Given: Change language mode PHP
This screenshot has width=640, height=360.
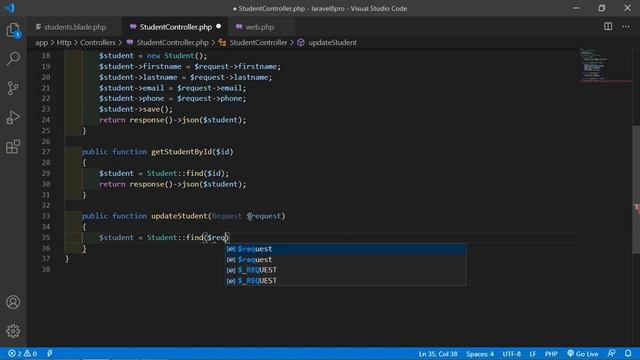Looking at the screenshot, I should pyautogui.click(x=551, y=353).
